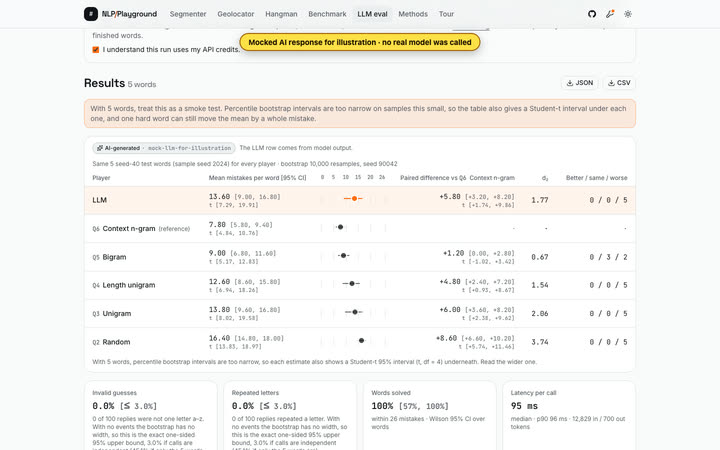Click the Player column header
The height and width of the screenshot is (450, 720).
101,178
